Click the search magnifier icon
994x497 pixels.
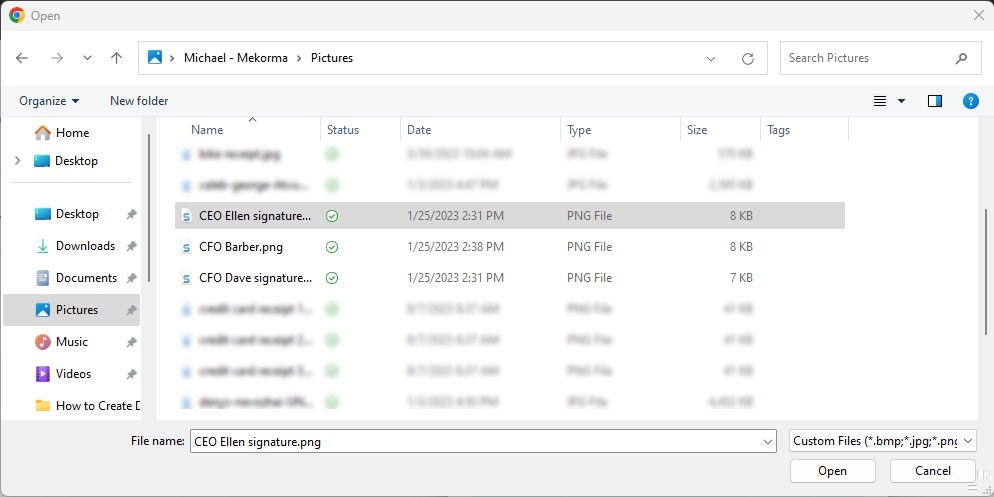(961, 58)
